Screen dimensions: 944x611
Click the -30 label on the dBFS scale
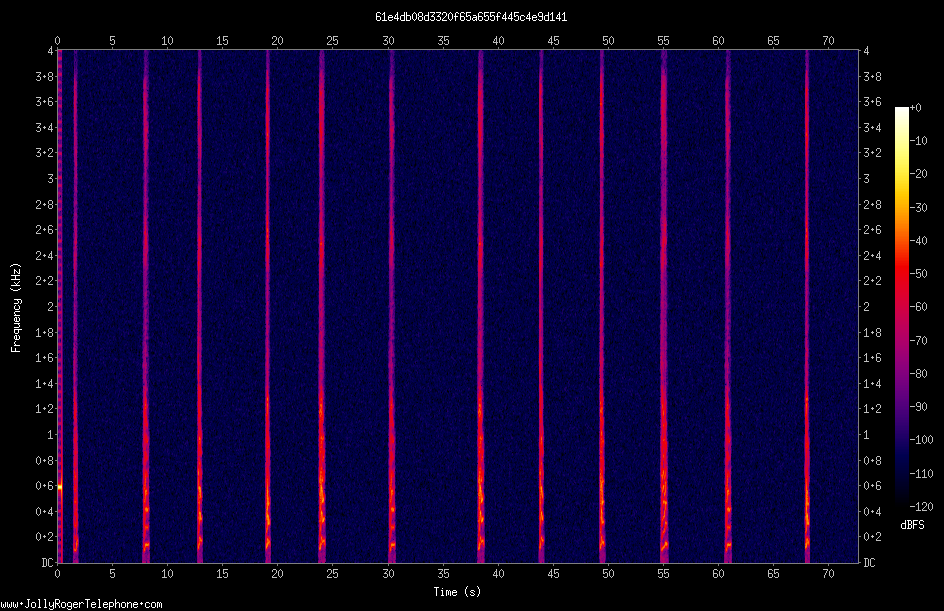(918, 207)
